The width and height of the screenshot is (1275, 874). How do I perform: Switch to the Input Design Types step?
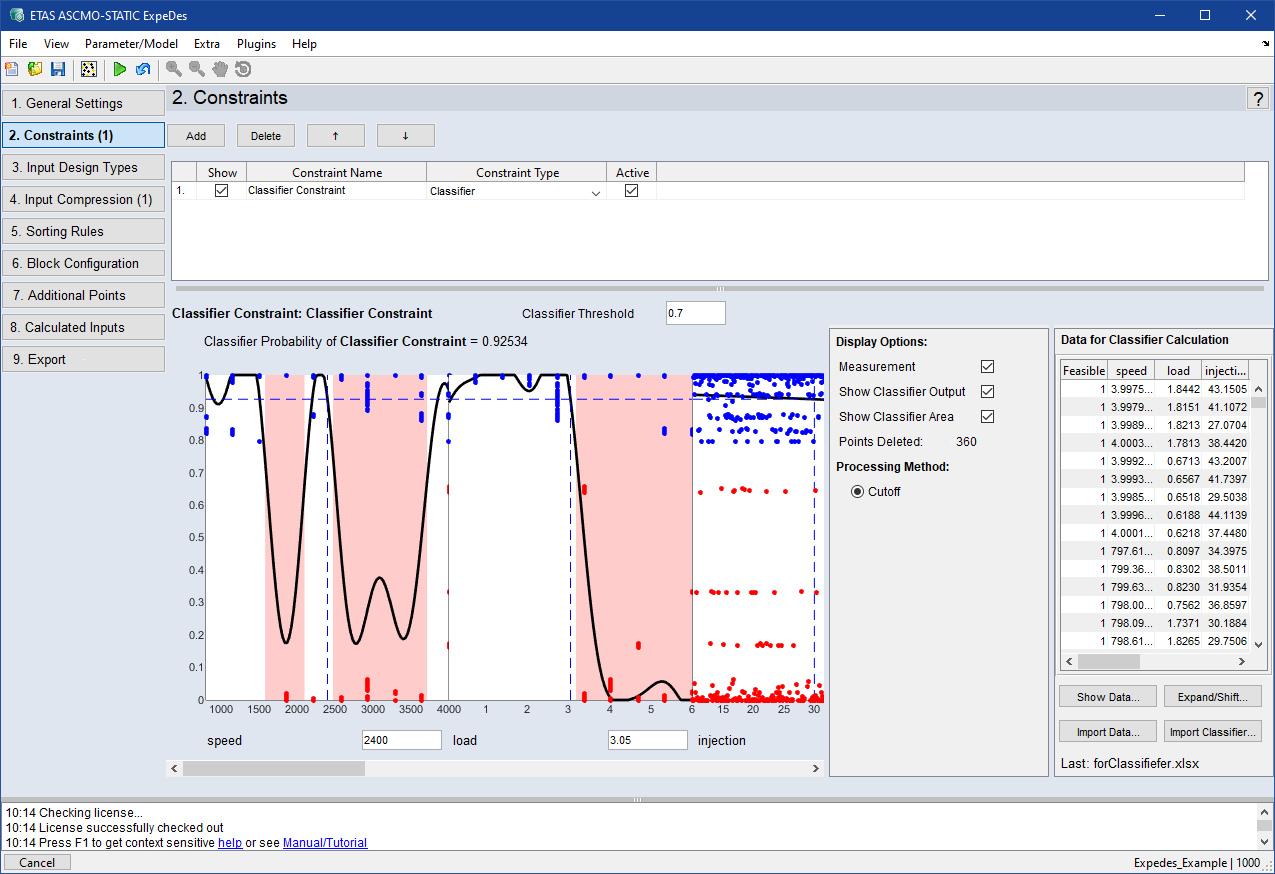[83, 167]
